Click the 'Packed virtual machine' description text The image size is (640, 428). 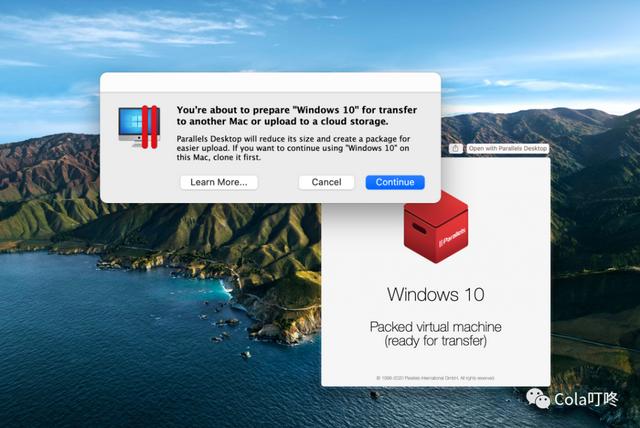(436, 334)
